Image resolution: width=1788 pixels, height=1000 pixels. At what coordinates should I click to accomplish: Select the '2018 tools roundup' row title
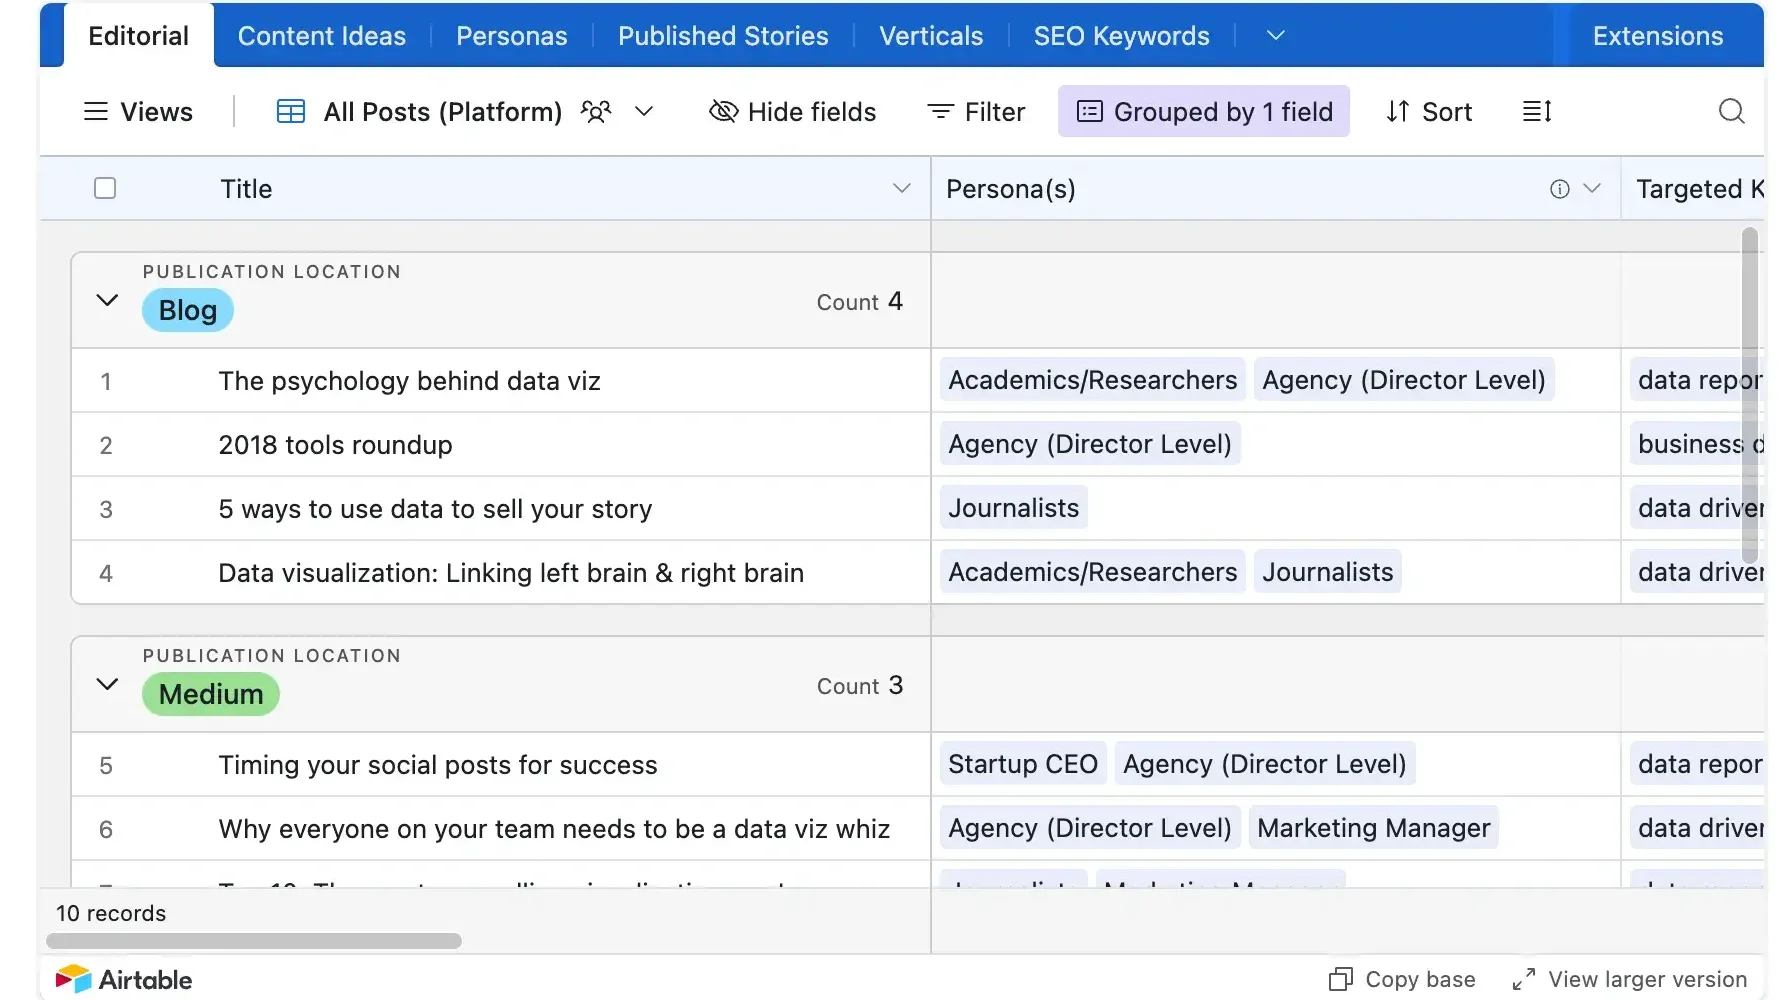tap(336, 445)
